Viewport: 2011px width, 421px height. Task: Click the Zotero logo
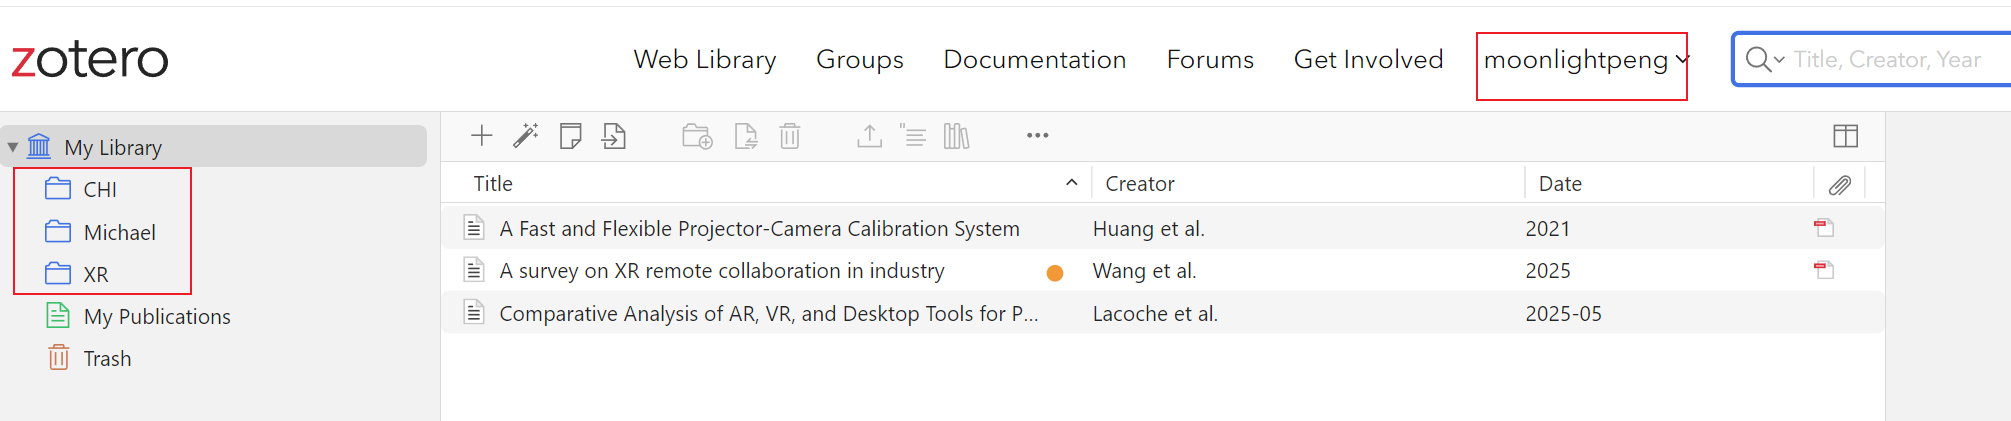point(90,60)
